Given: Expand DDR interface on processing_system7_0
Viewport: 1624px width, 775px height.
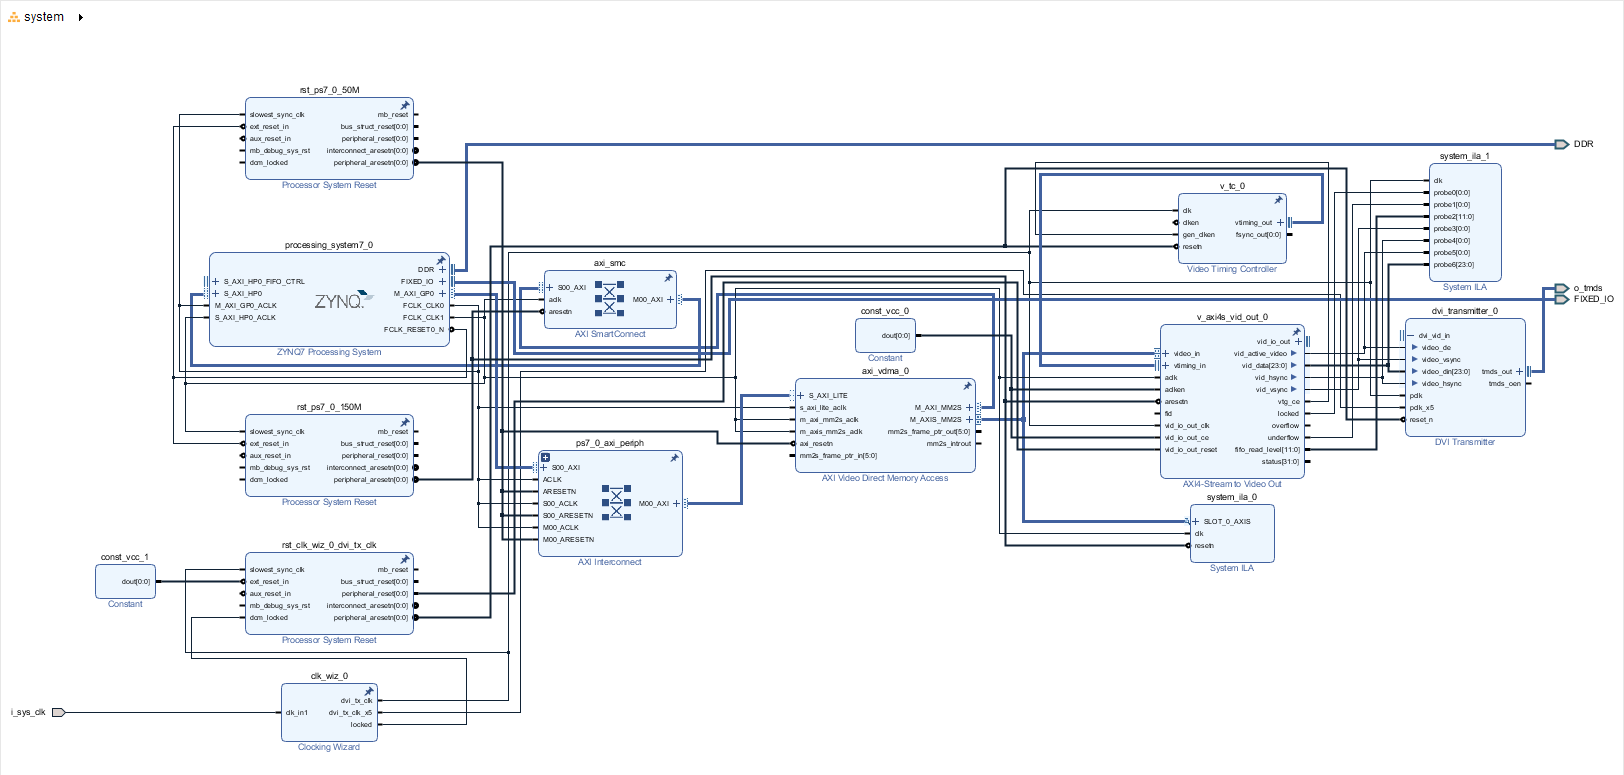Looking at the screenshot, I should tap(443, 269).
